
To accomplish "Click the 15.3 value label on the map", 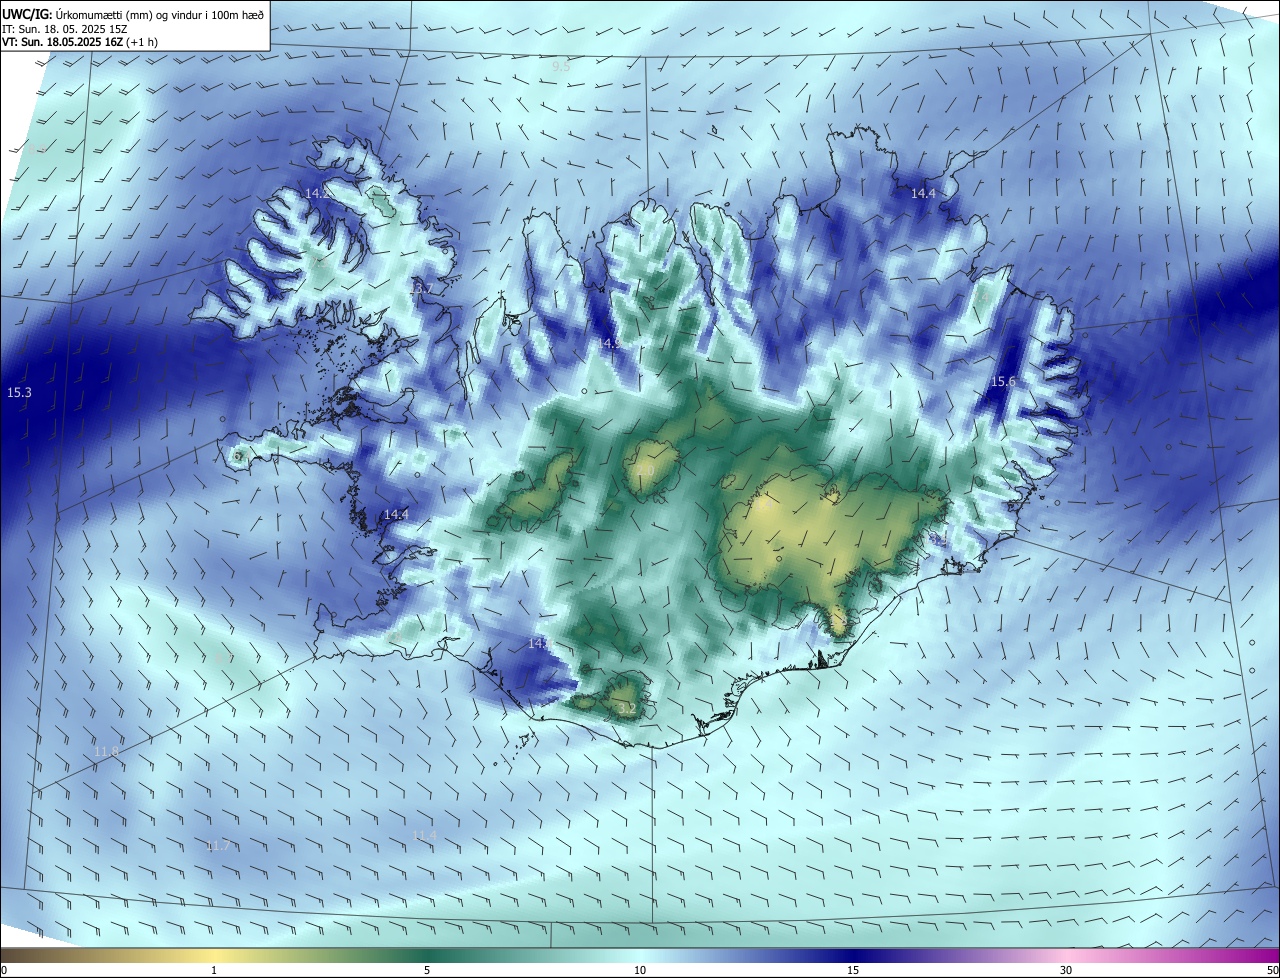I will [19, 393].
